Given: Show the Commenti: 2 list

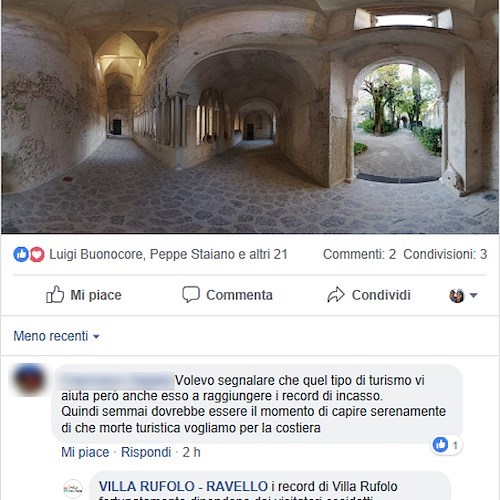Looking at the screenshot, I should (359, 254).
